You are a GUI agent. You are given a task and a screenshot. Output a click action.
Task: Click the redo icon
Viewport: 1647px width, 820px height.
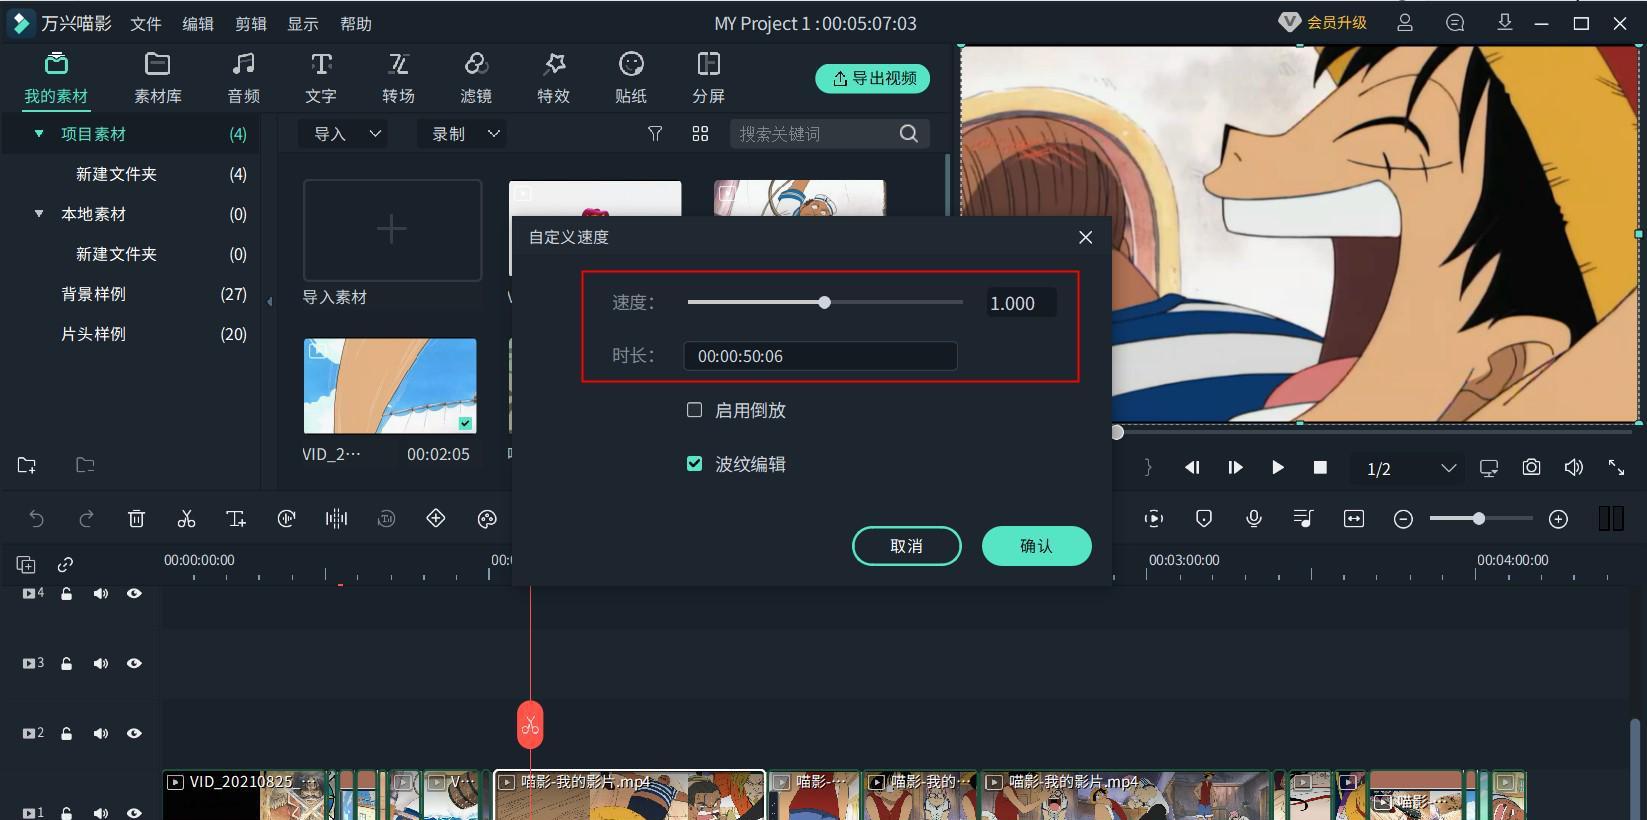[x=87, y=518]
